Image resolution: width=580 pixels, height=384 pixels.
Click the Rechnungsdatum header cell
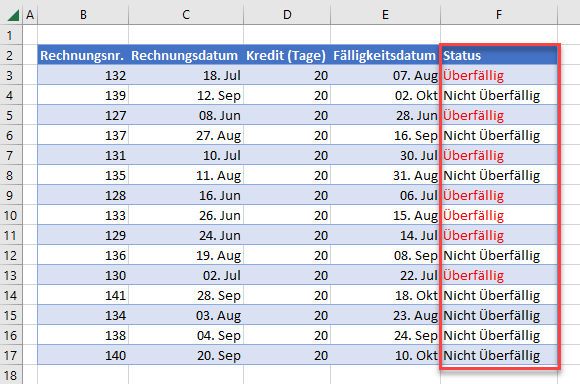[x=186, y=55]
